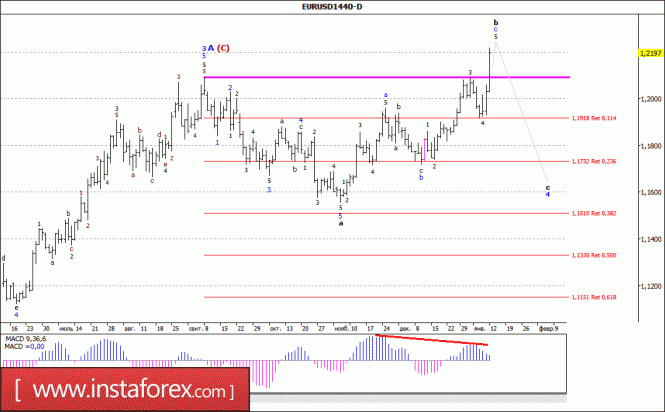Image resolution: width=665 pixels, height=412 pixels.
Task: Select the 1,1330 Ret 0,500 level label
Action: click(594, 255)
